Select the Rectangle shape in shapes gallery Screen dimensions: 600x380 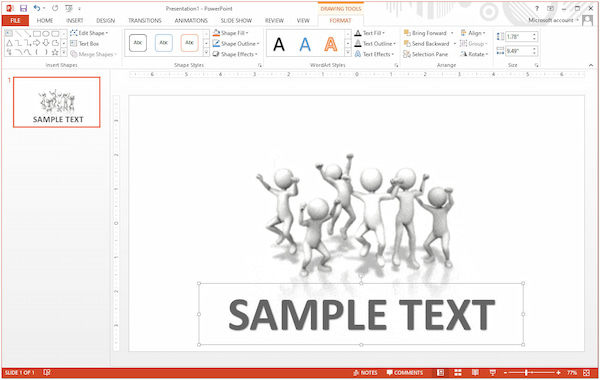pyautogui.click(x=37, y=34)
